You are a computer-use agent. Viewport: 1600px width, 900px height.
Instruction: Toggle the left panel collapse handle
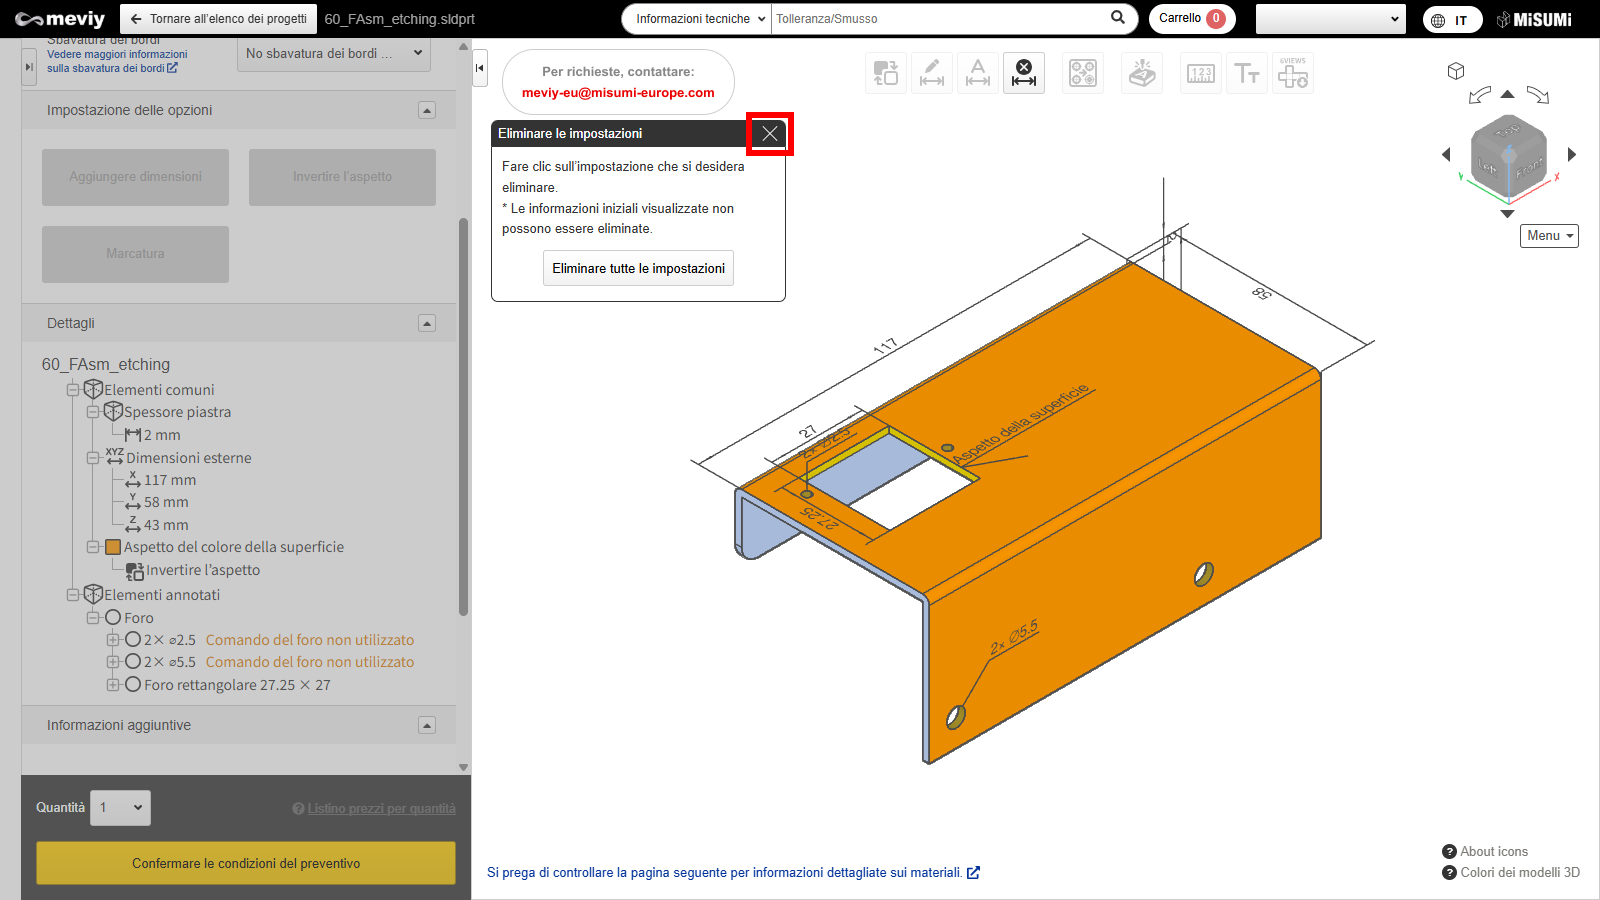[x=480, y=68]
